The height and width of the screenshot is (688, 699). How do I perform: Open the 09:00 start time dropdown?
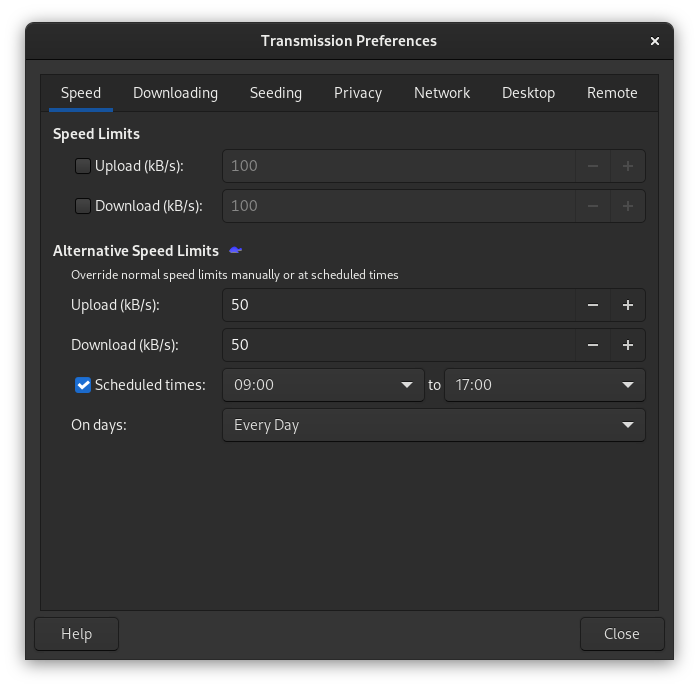(323, 385)
